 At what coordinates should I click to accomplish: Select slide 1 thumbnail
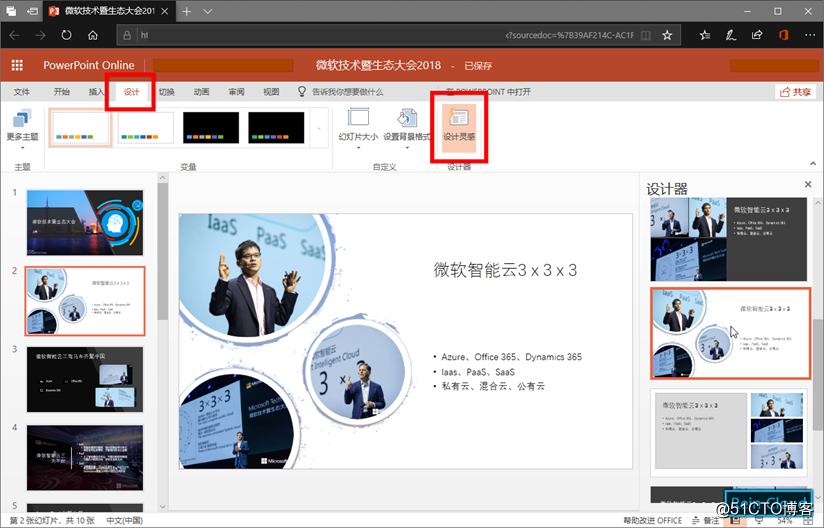pos(85,223)
